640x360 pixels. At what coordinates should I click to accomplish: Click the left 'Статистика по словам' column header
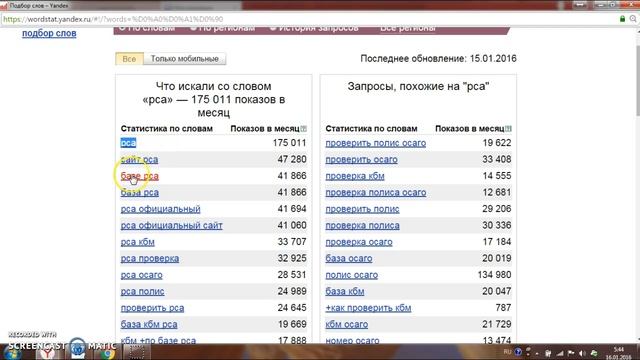[167, 129]
